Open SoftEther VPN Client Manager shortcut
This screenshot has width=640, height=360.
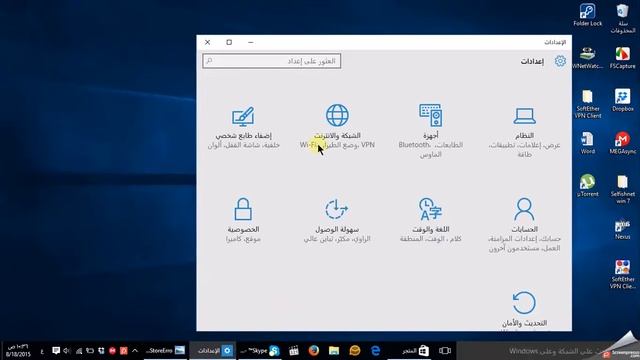622,274
